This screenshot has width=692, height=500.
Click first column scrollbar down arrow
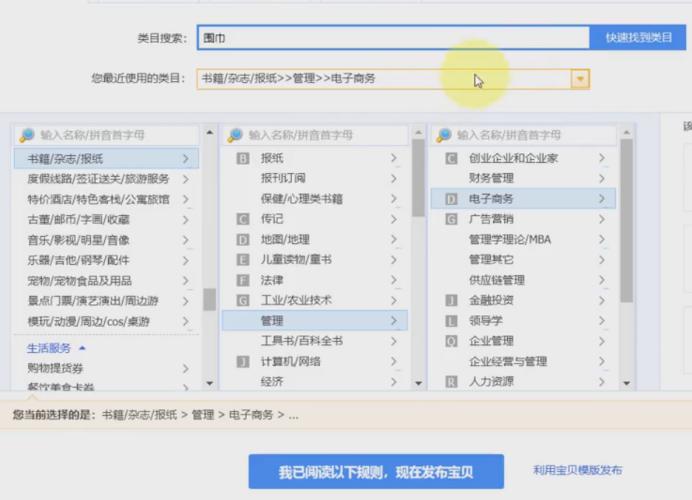[x=210, y=383]
